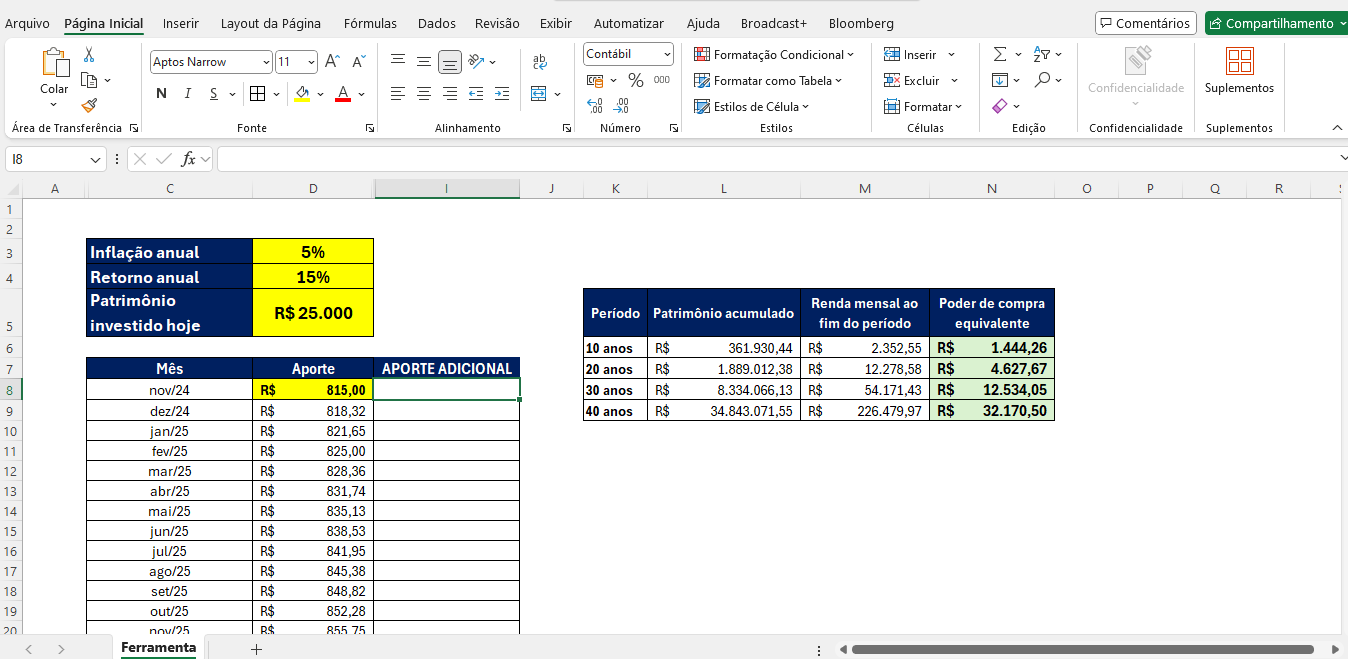The width and height of the screenshot is (1348, 659).
Task: Apply the borders icon to the cell
Action: coord(257,94)
